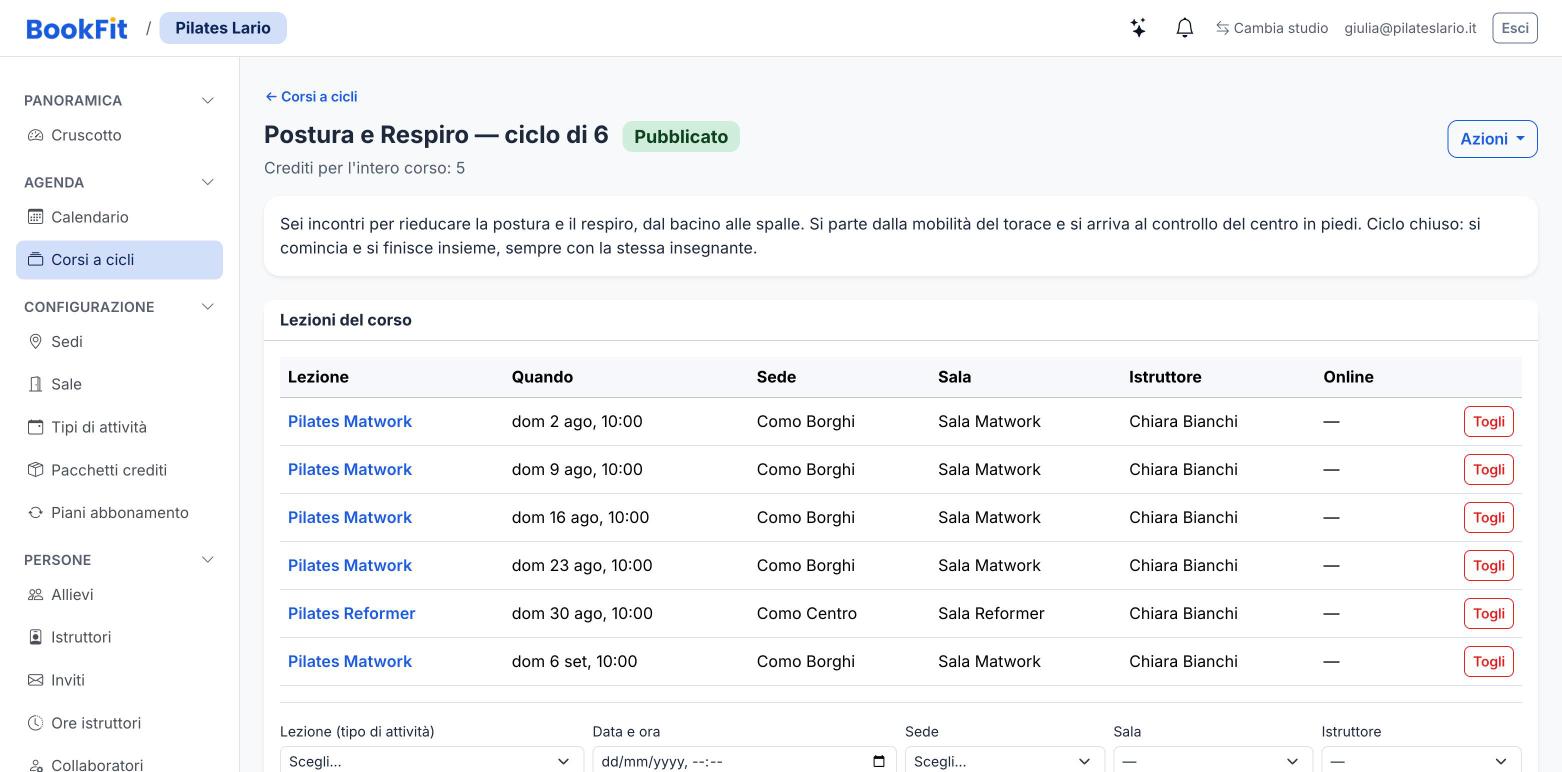1562x772 pixels.
Task: Open the Sede dropdown
Action: tap(1005, 761)
